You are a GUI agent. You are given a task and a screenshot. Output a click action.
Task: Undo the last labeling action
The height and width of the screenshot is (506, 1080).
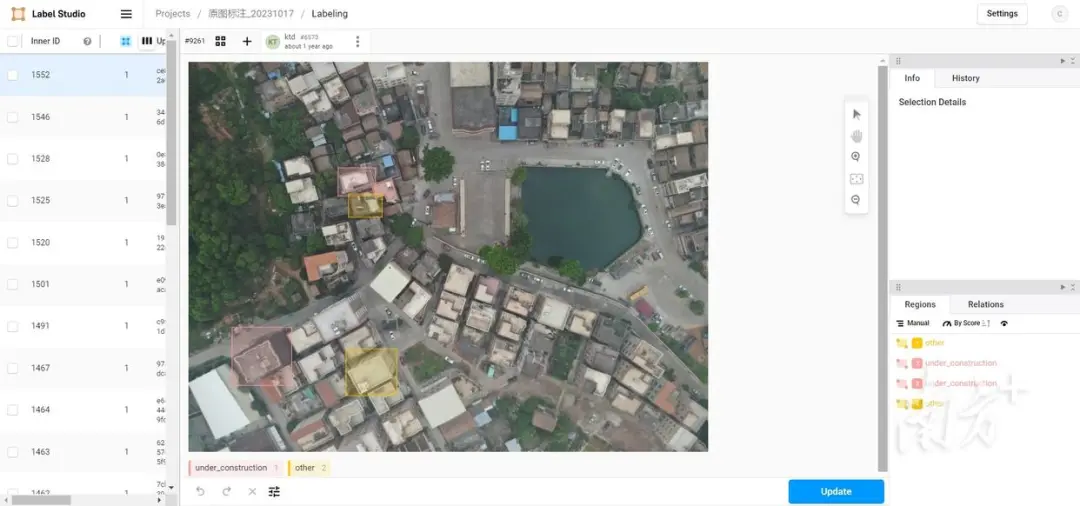200,492
